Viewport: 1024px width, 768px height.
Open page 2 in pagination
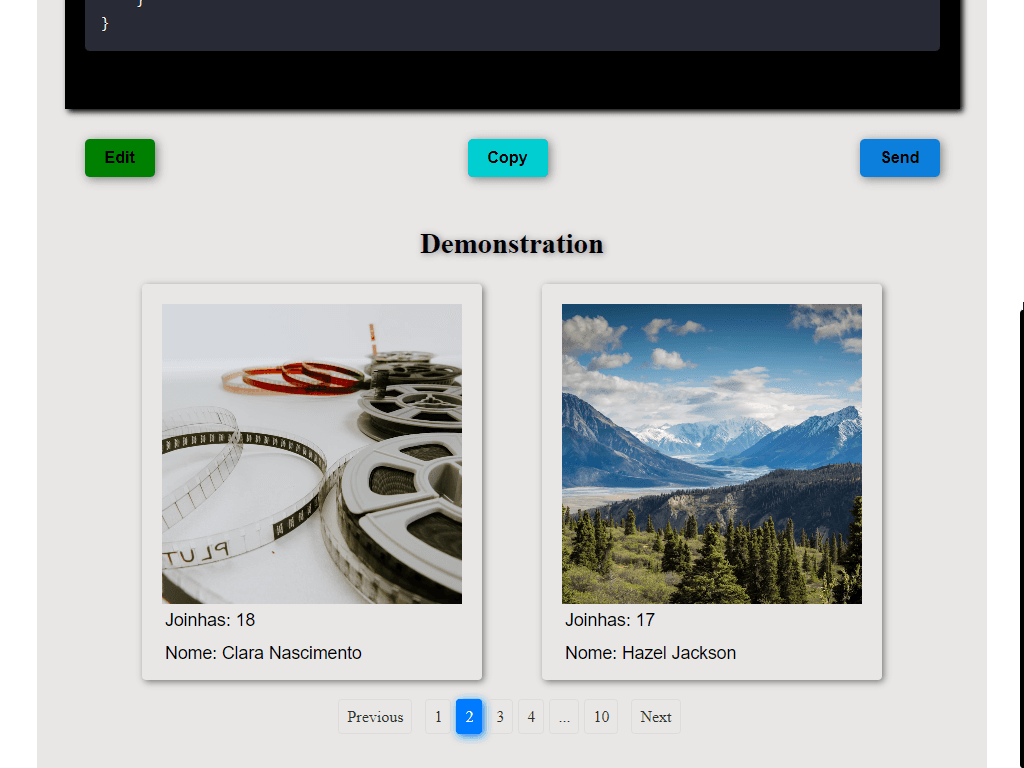click(x=469, y=716)
